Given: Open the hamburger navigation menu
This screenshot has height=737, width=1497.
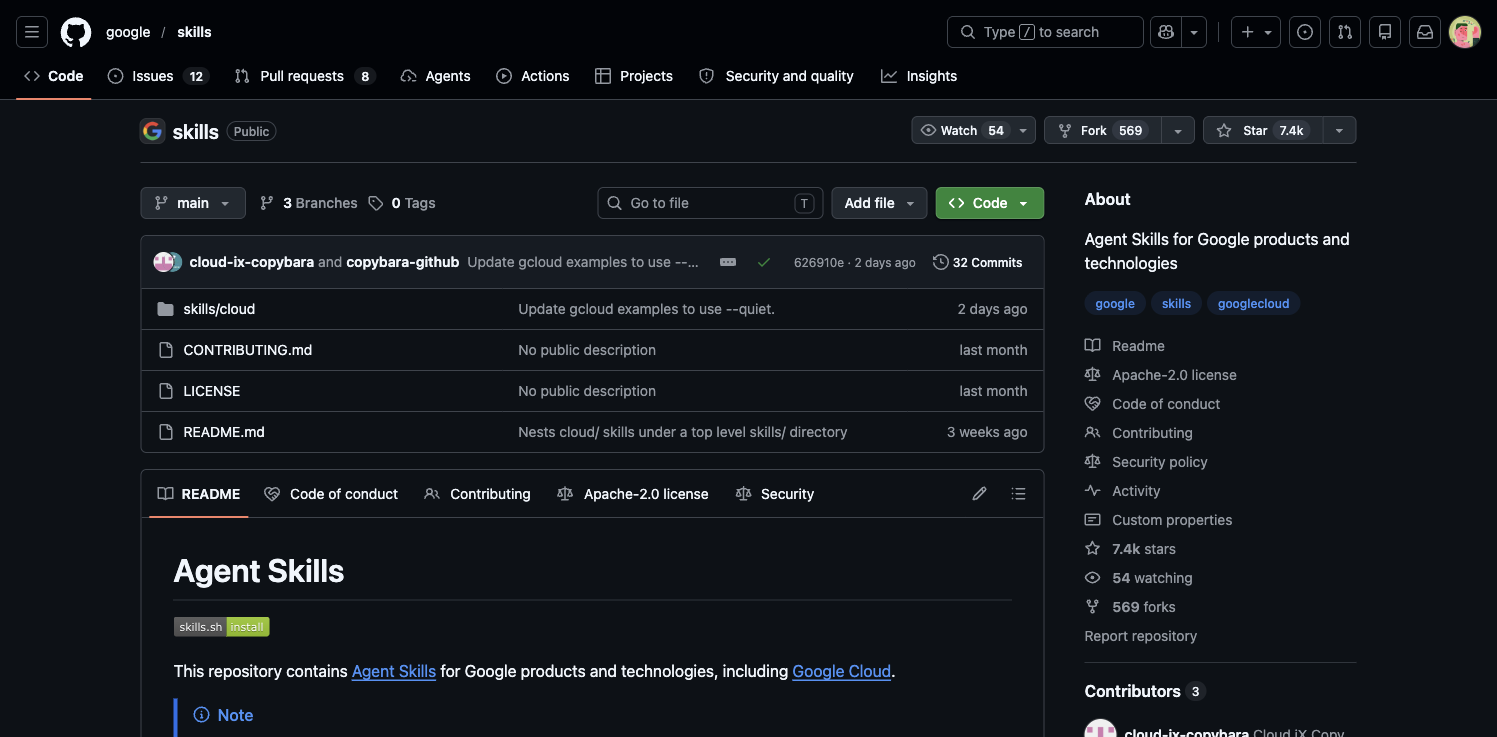Looking at the screenshot, I should pos(32,32).
